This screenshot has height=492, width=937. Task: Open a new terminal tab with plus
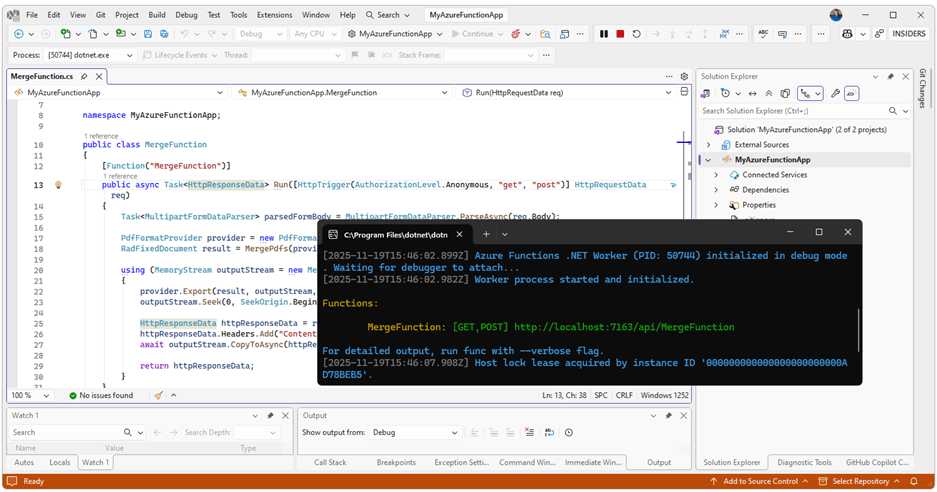(x=486, y=234)
